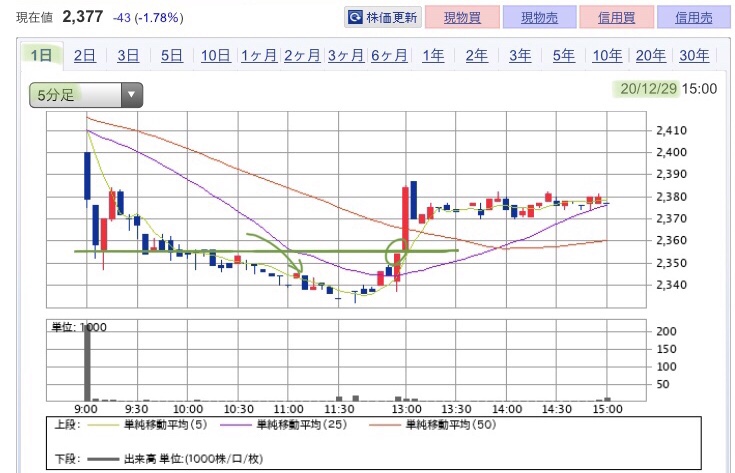Refresh the quote with 株価更新

[x=383, y=17]
